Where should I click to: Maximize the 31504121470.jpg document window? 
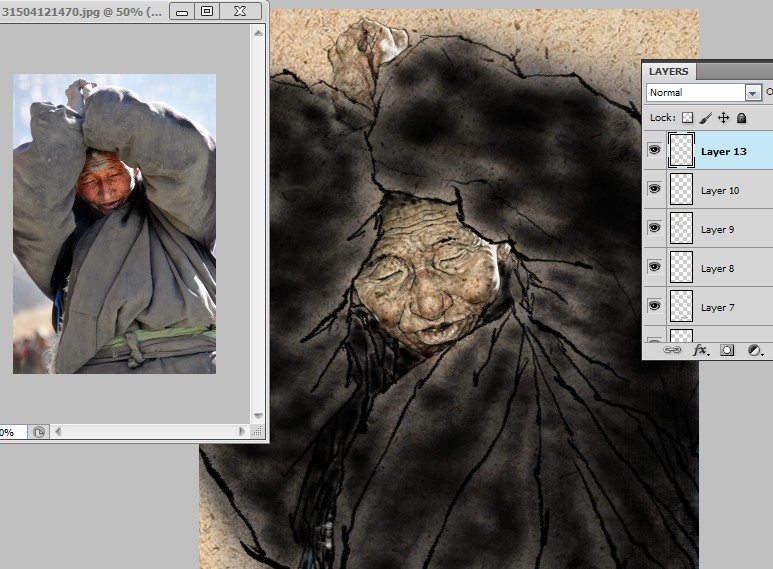coord(207,11)
